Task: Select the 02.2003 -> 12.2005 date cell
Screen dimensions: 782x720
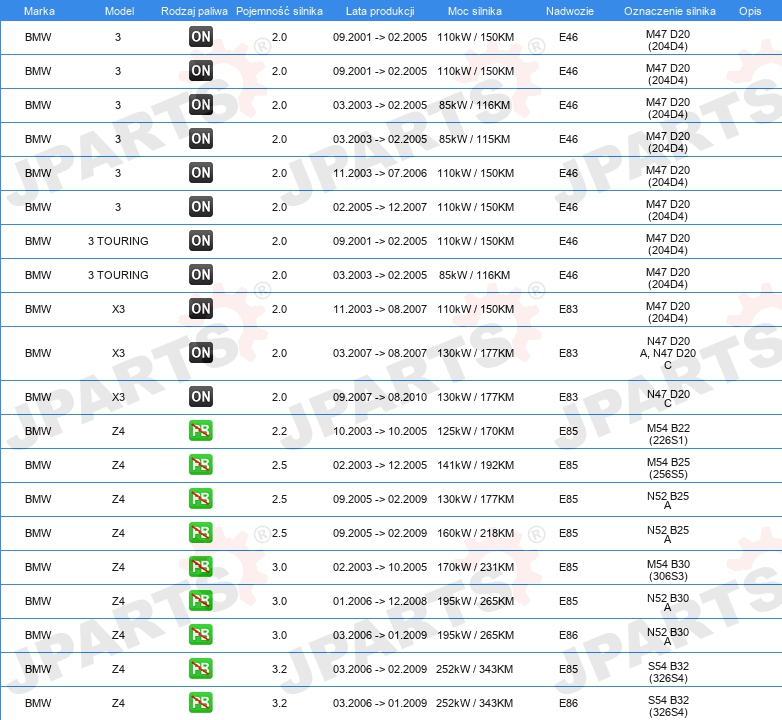Action: coord(380,465)
